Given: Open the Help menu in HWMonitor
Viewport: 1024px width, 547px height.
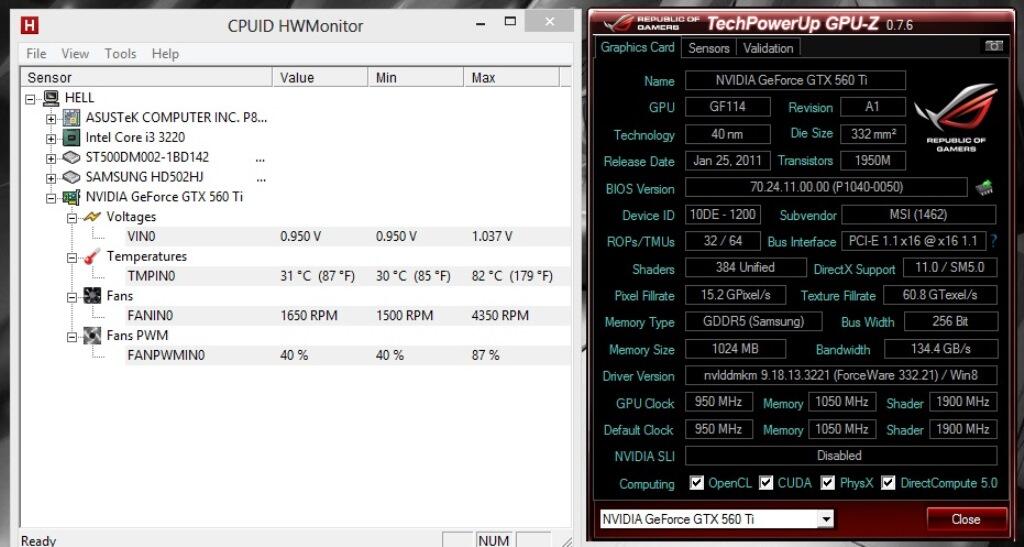Looking at the screenshot, I should pyautogui.click(x=165, y=54).
